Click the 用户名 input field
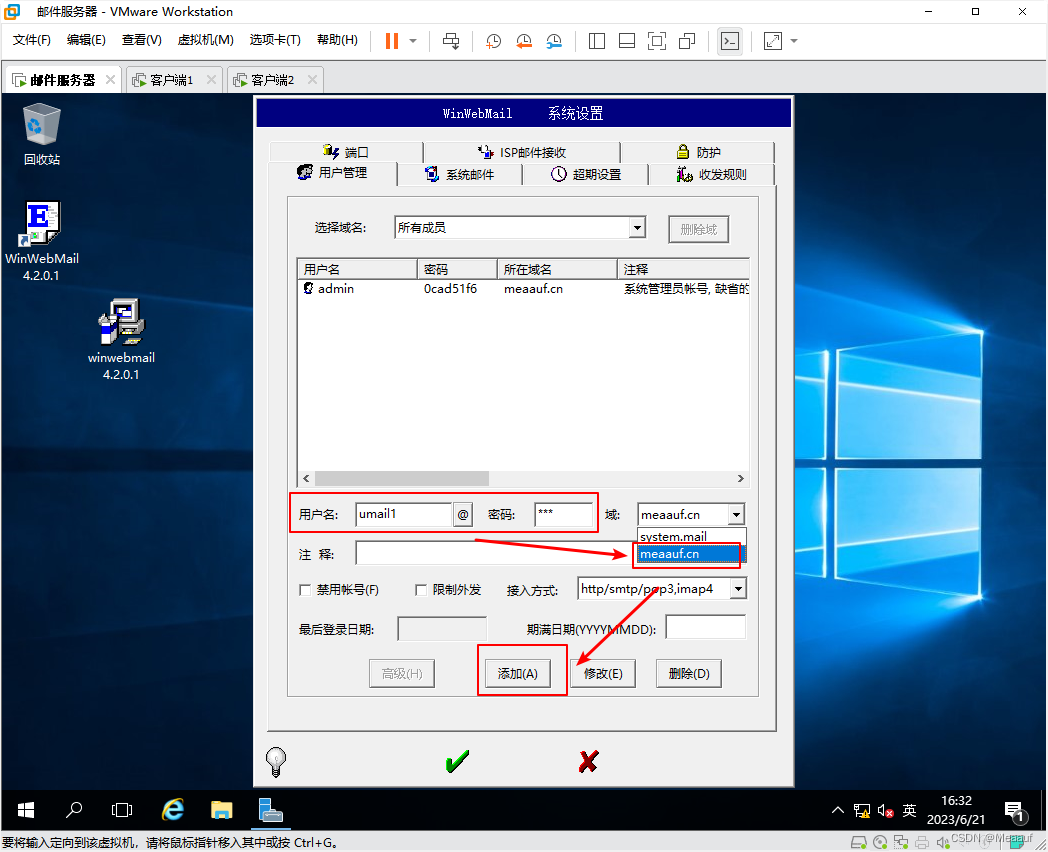Viewport: 1048px width, 852px height. click(404, 515)
